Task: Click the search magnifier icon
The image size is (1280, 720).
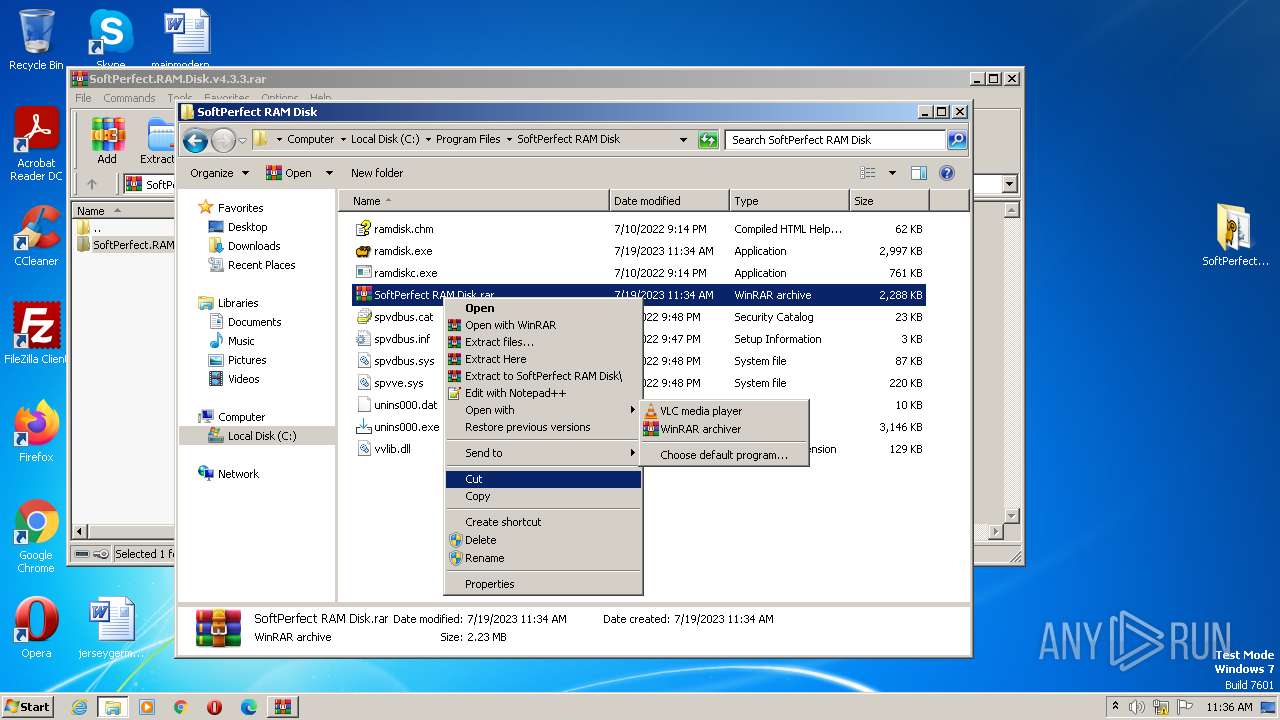Action: click(x=957, y=140)
